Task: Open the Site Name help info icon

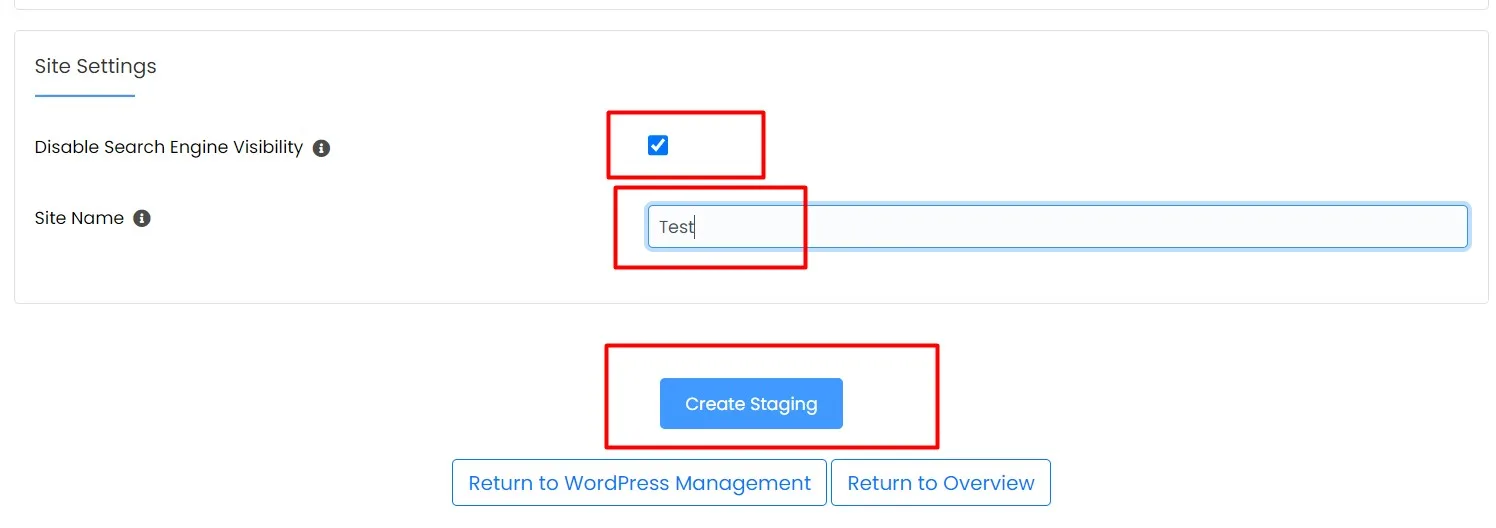Action: click(142, 218)
